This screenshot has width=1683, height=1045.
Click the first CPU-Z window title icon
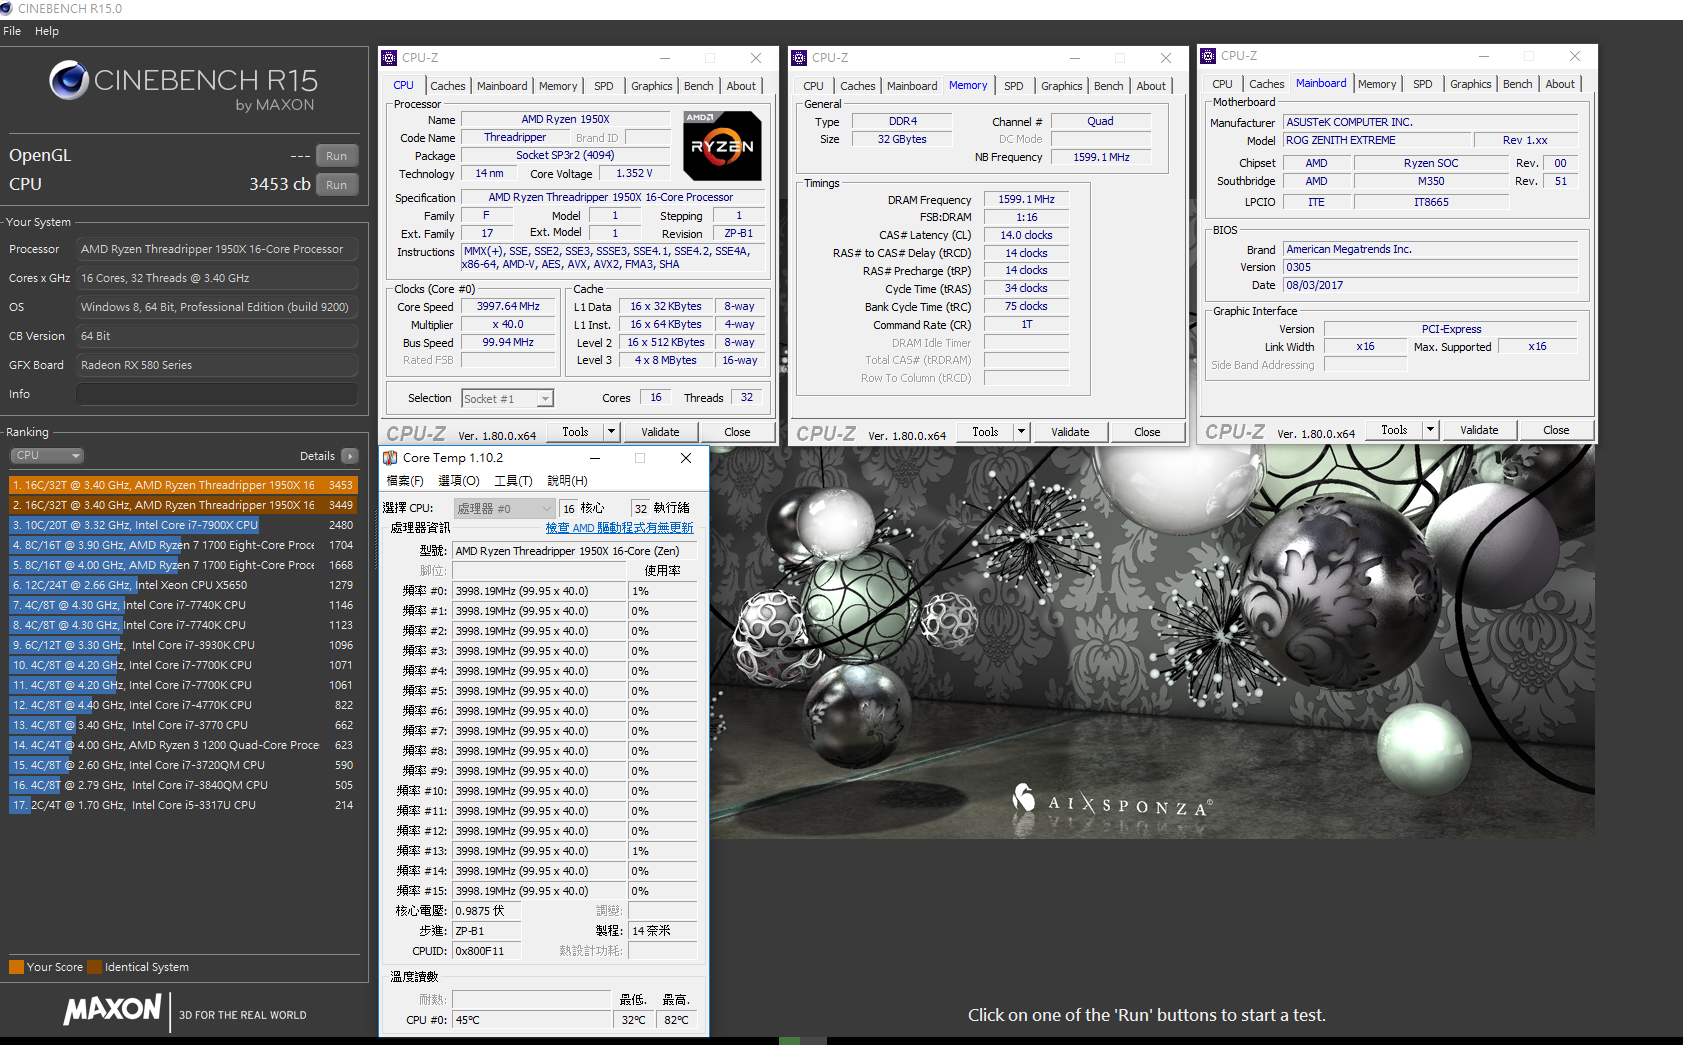click(390, 58)
